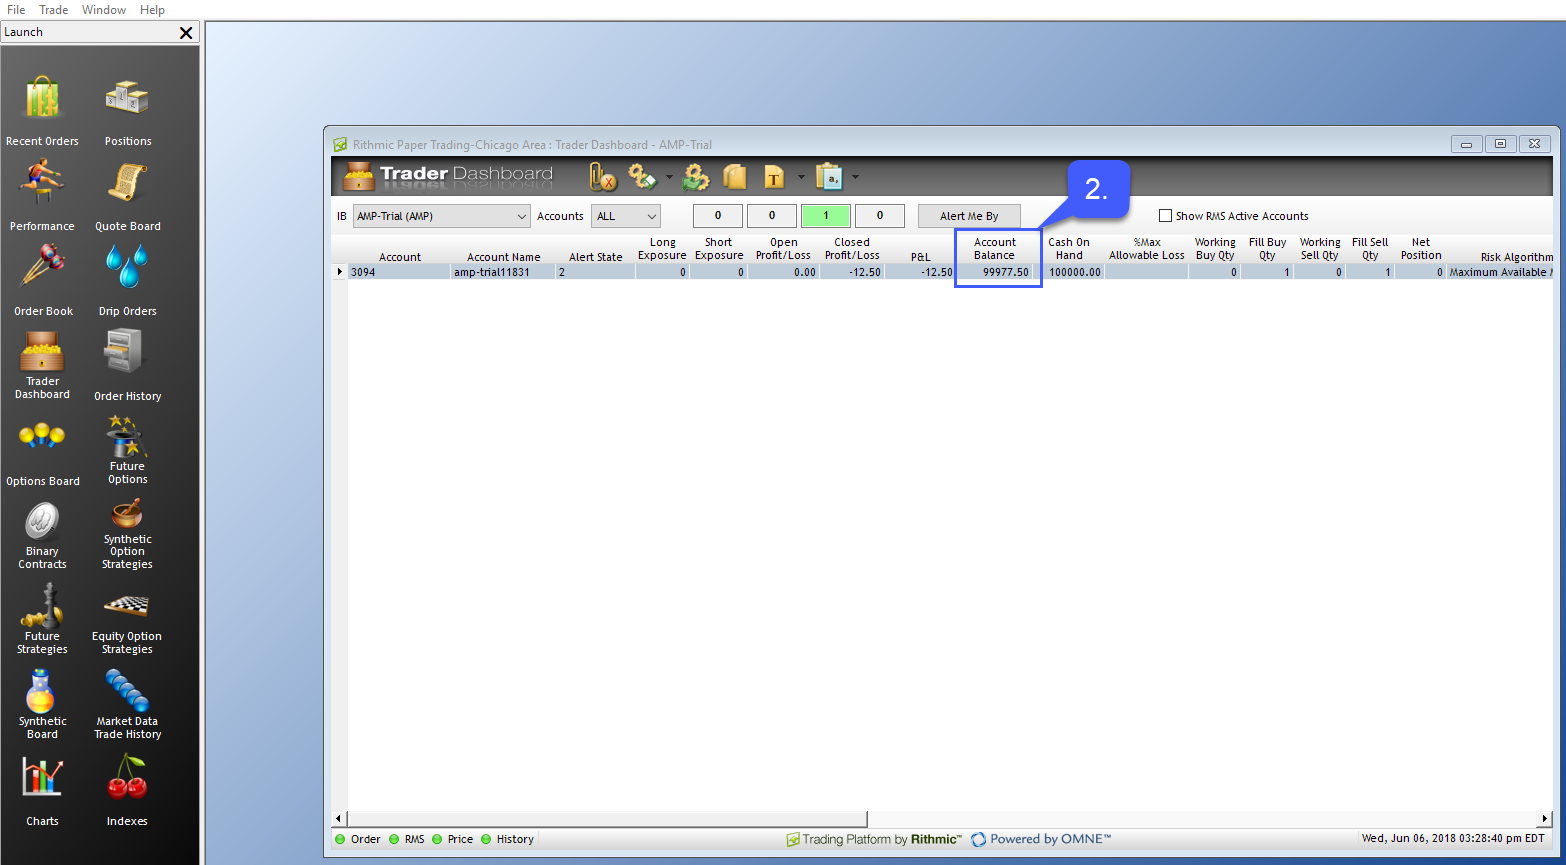This screenshot has width=1566, height=865.
Task: Click the right scroll arrow of dashboard
Action: [x=1546, y=819]
